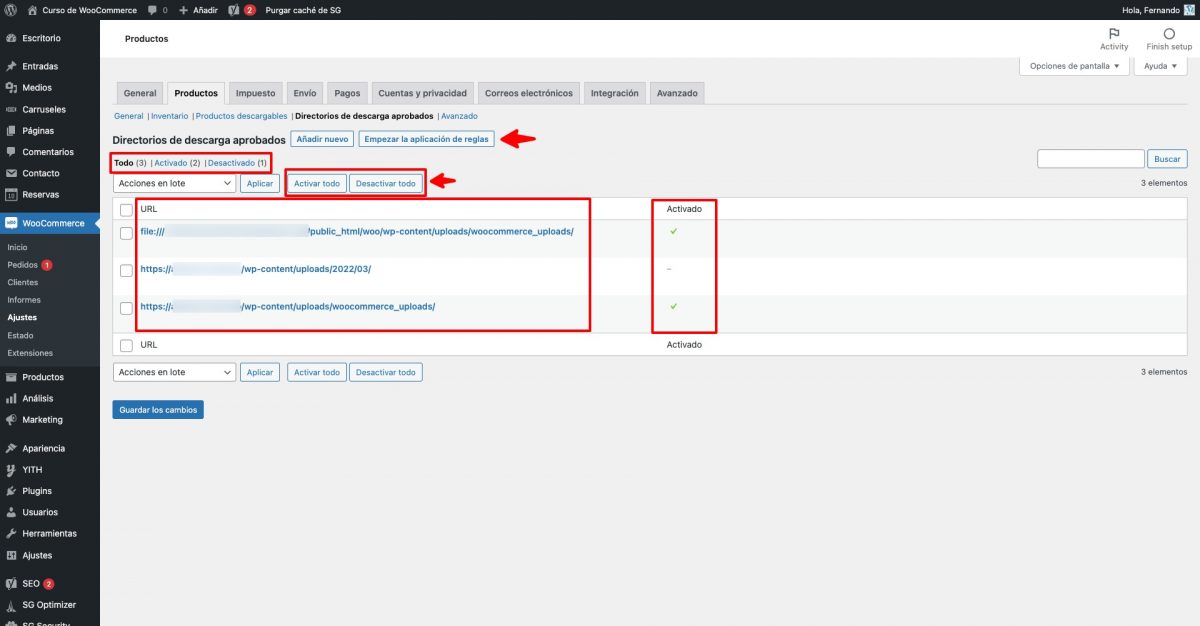Open the Cuentas y privacidad tab
The width and height of the screenshot is (1200, 626).
[x=422, y=93]
